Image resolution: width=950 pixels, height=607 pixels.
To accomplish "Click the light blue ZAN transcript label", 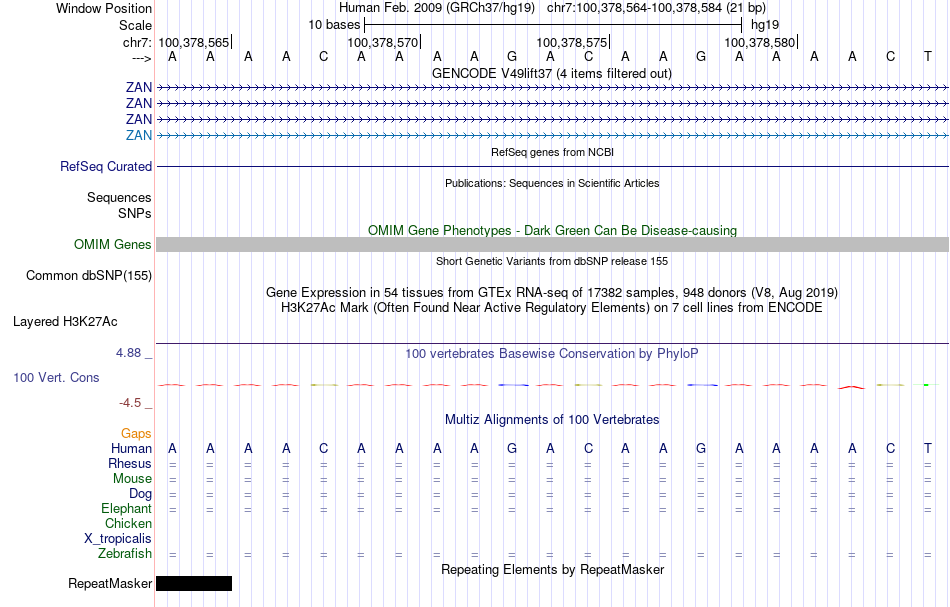I will tap(139, 135).
